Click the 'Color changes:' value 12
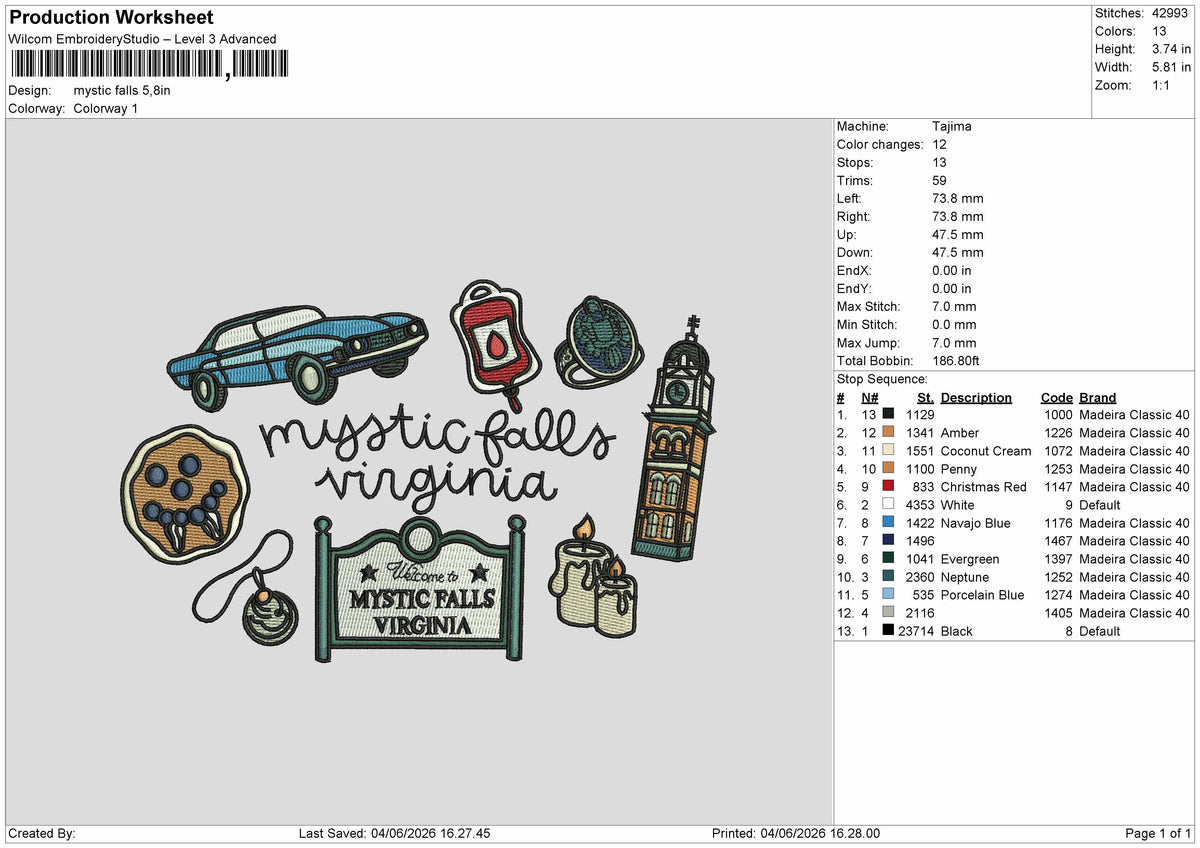 [940, 144]
